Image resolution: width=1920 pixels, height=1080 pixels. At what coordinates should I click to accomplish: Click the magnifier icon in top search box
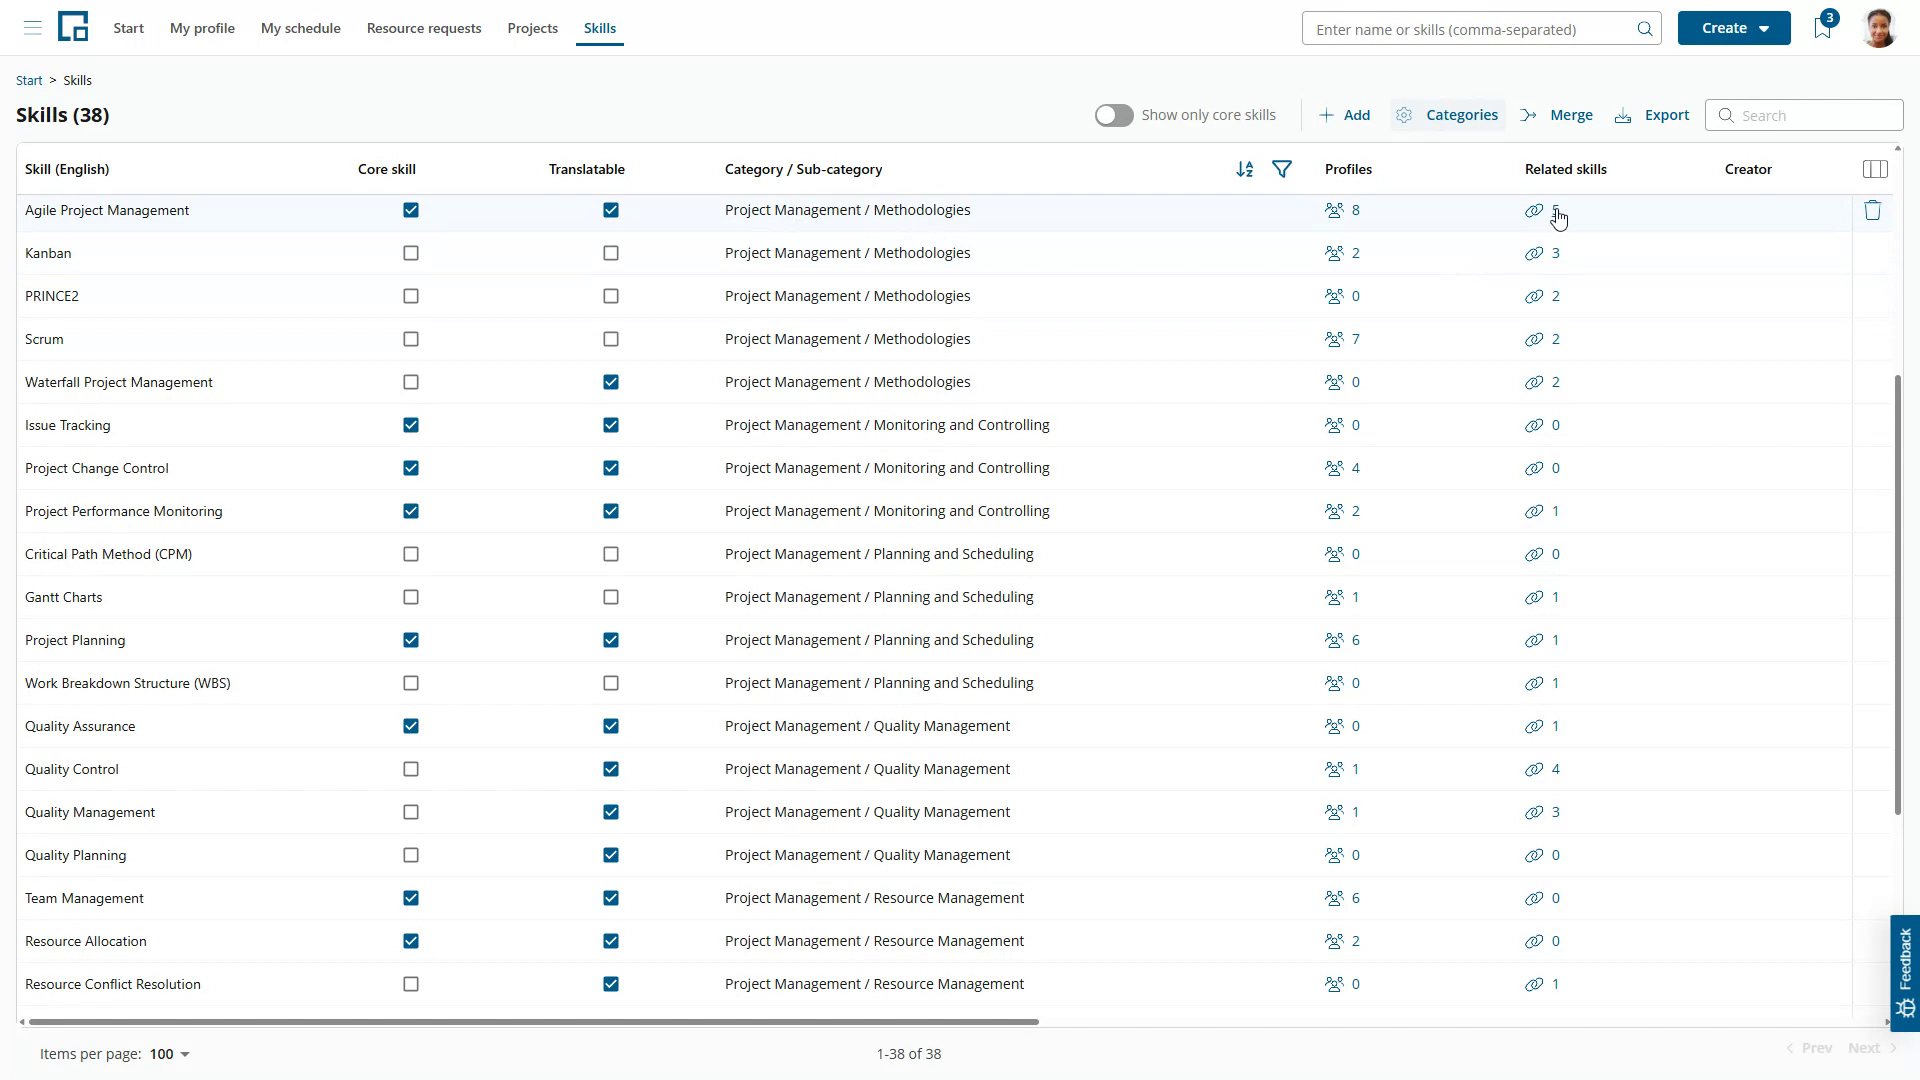[x=1645, y=29]
